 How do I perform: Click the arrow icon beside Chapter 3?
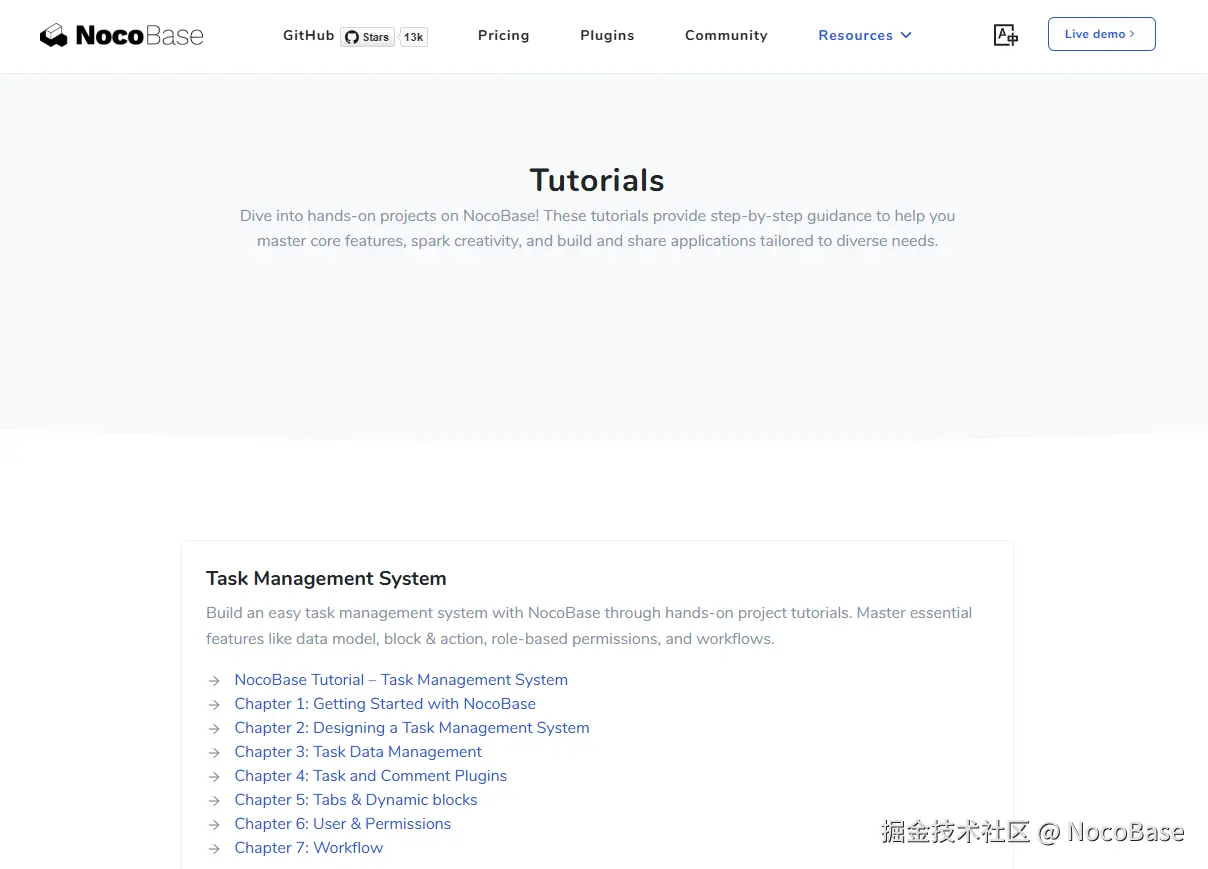click(x=214, y=753)
